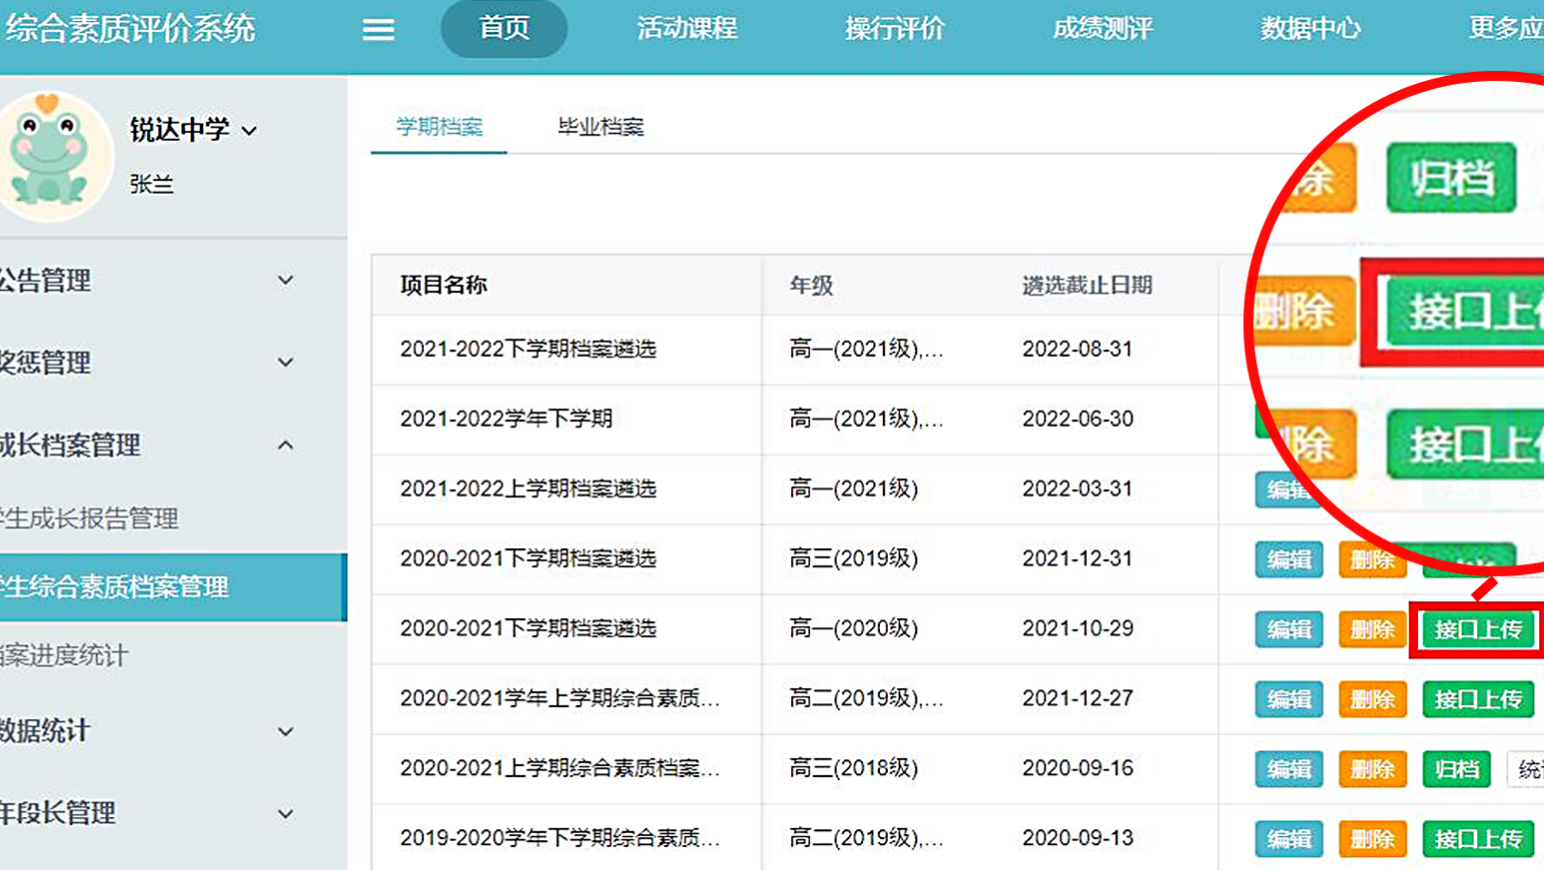
Task: Click the 遴选截止日期 column header
Action: point(1087,285)
